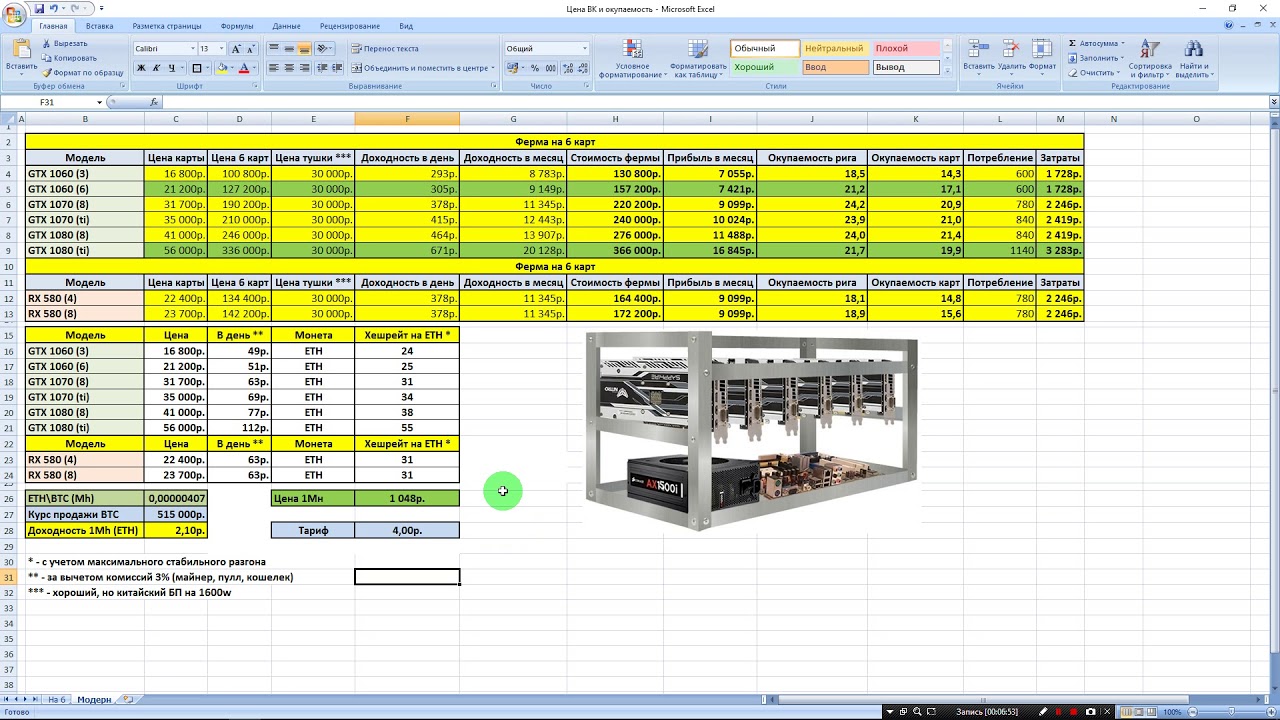The width and height of the screenshot is (1280, 720).
Task: Toggle italic (К) formatting
Action: tap(157, 68)
